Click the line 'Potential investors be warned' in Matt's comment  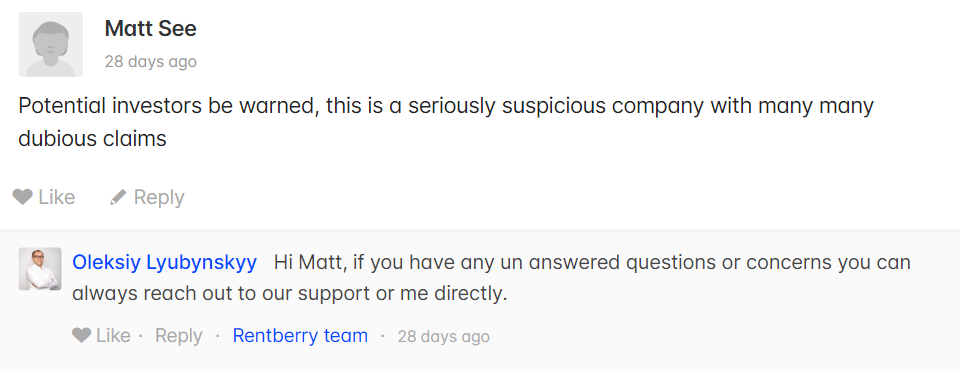[x=446, y=106]
